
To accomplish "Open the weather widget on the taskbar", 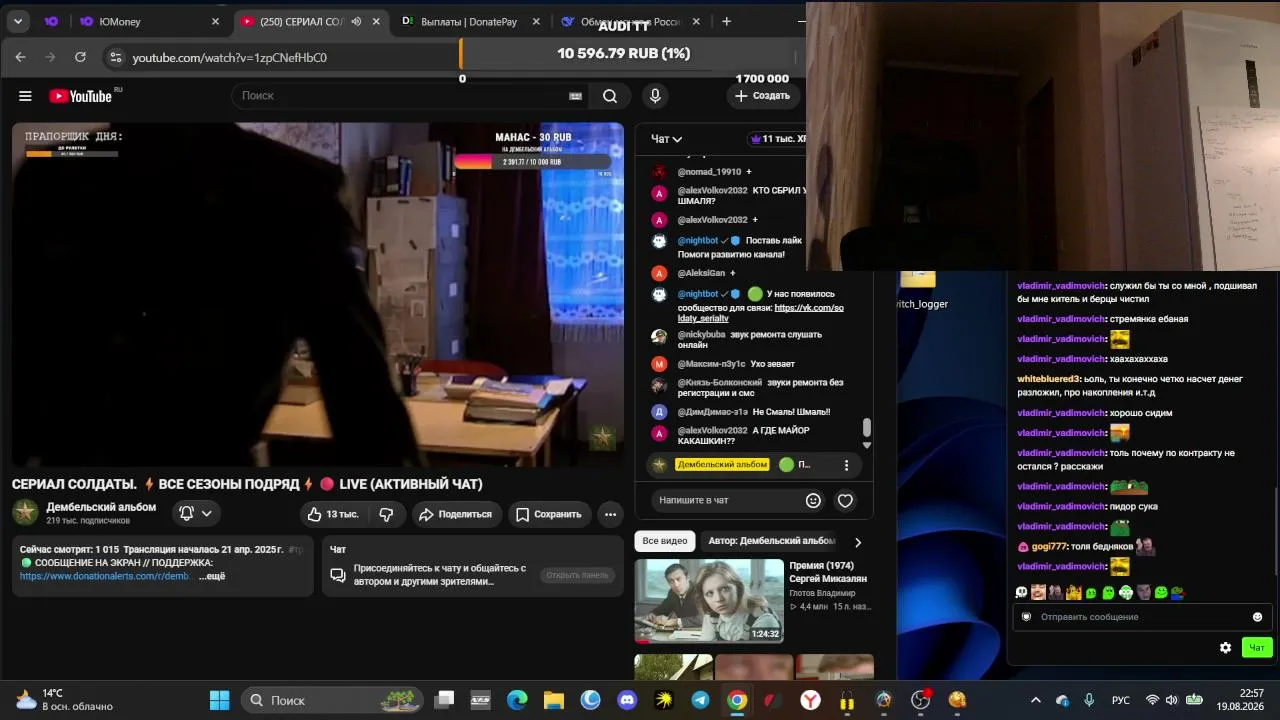I will click(64, 700).
